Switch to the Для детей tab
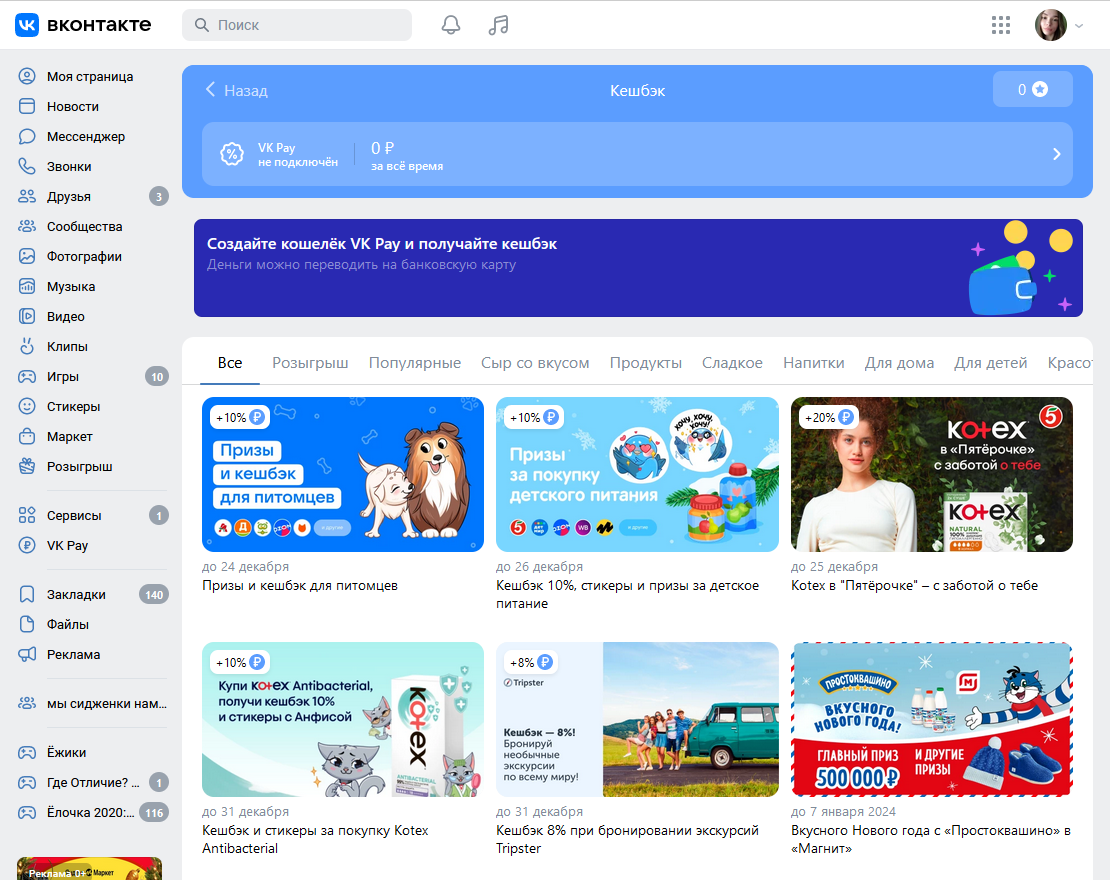The height and width of the screenshot is (880, 1110). click(990, 362)
